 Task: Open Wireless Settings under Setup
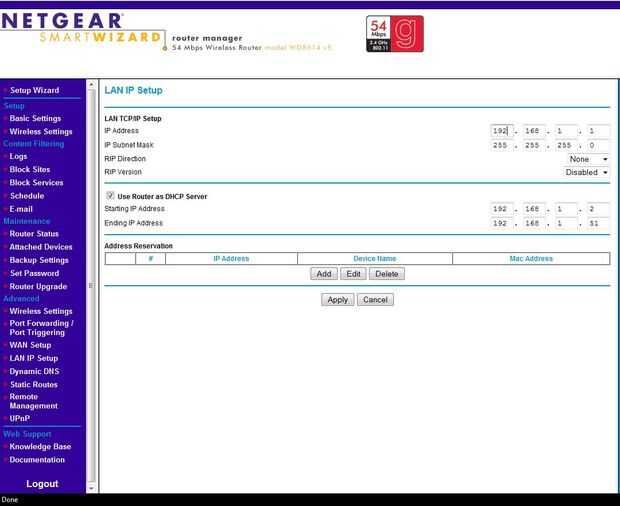pos(41,132)
